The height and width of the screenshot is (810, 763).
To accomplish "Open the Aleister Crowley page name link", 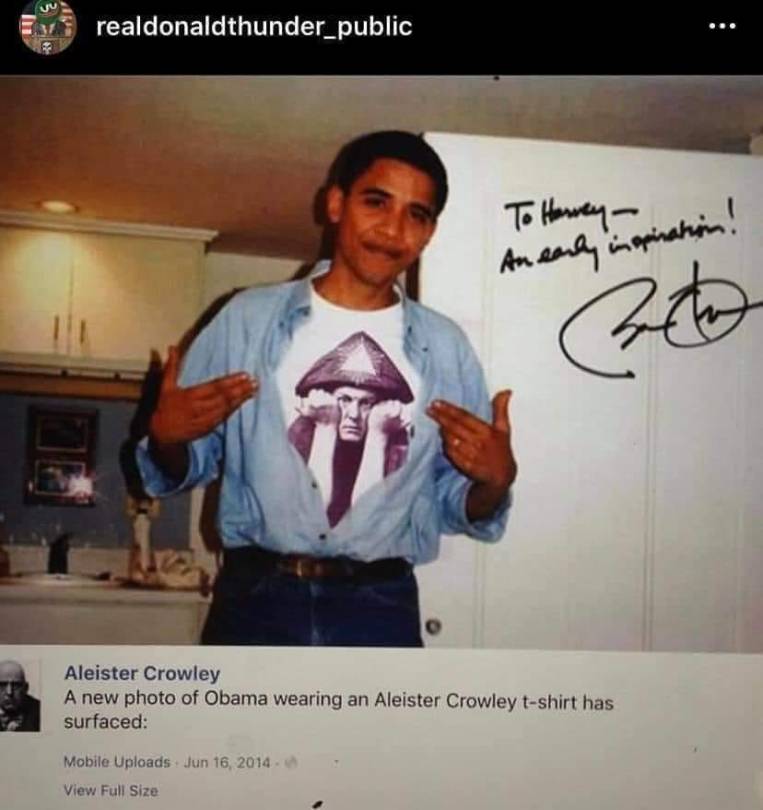I will click(x=142, y=673).
